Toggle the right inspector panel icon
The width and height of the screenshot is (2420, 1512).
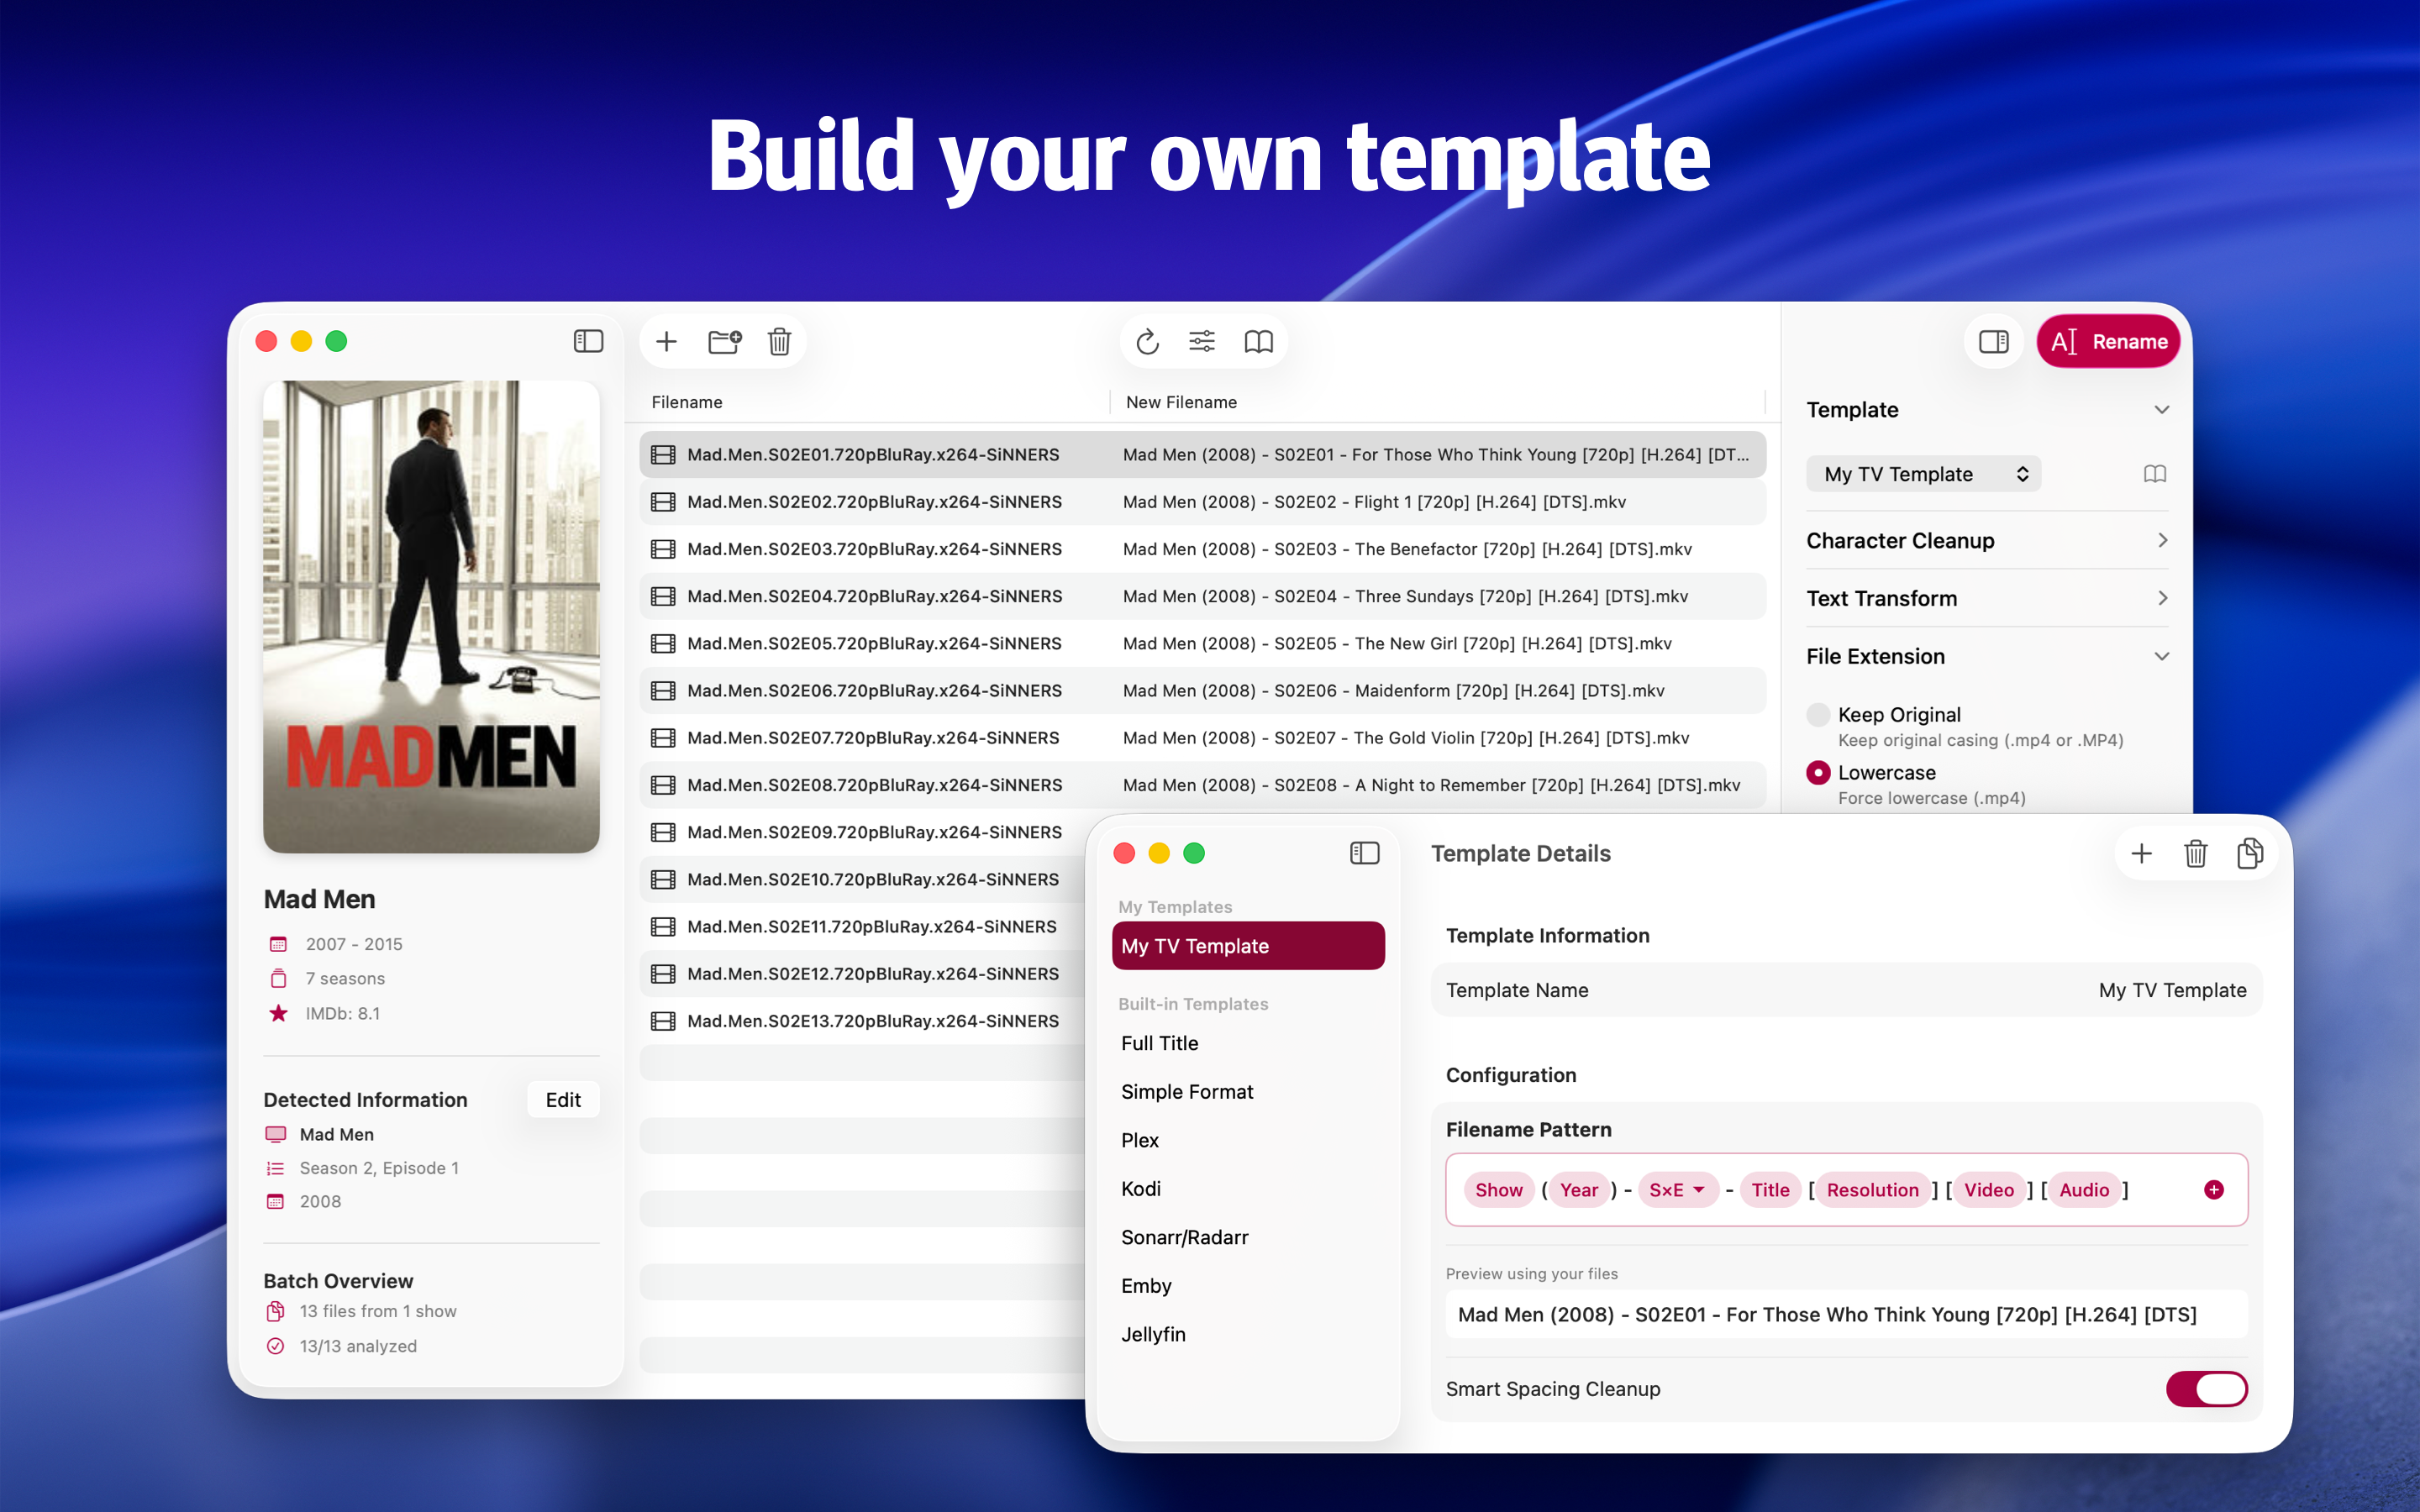tap(1993, 342)
